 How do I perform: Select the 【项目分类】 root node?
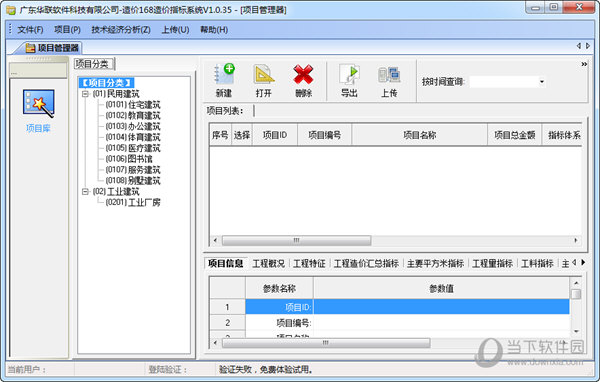[x=106, y=83]
